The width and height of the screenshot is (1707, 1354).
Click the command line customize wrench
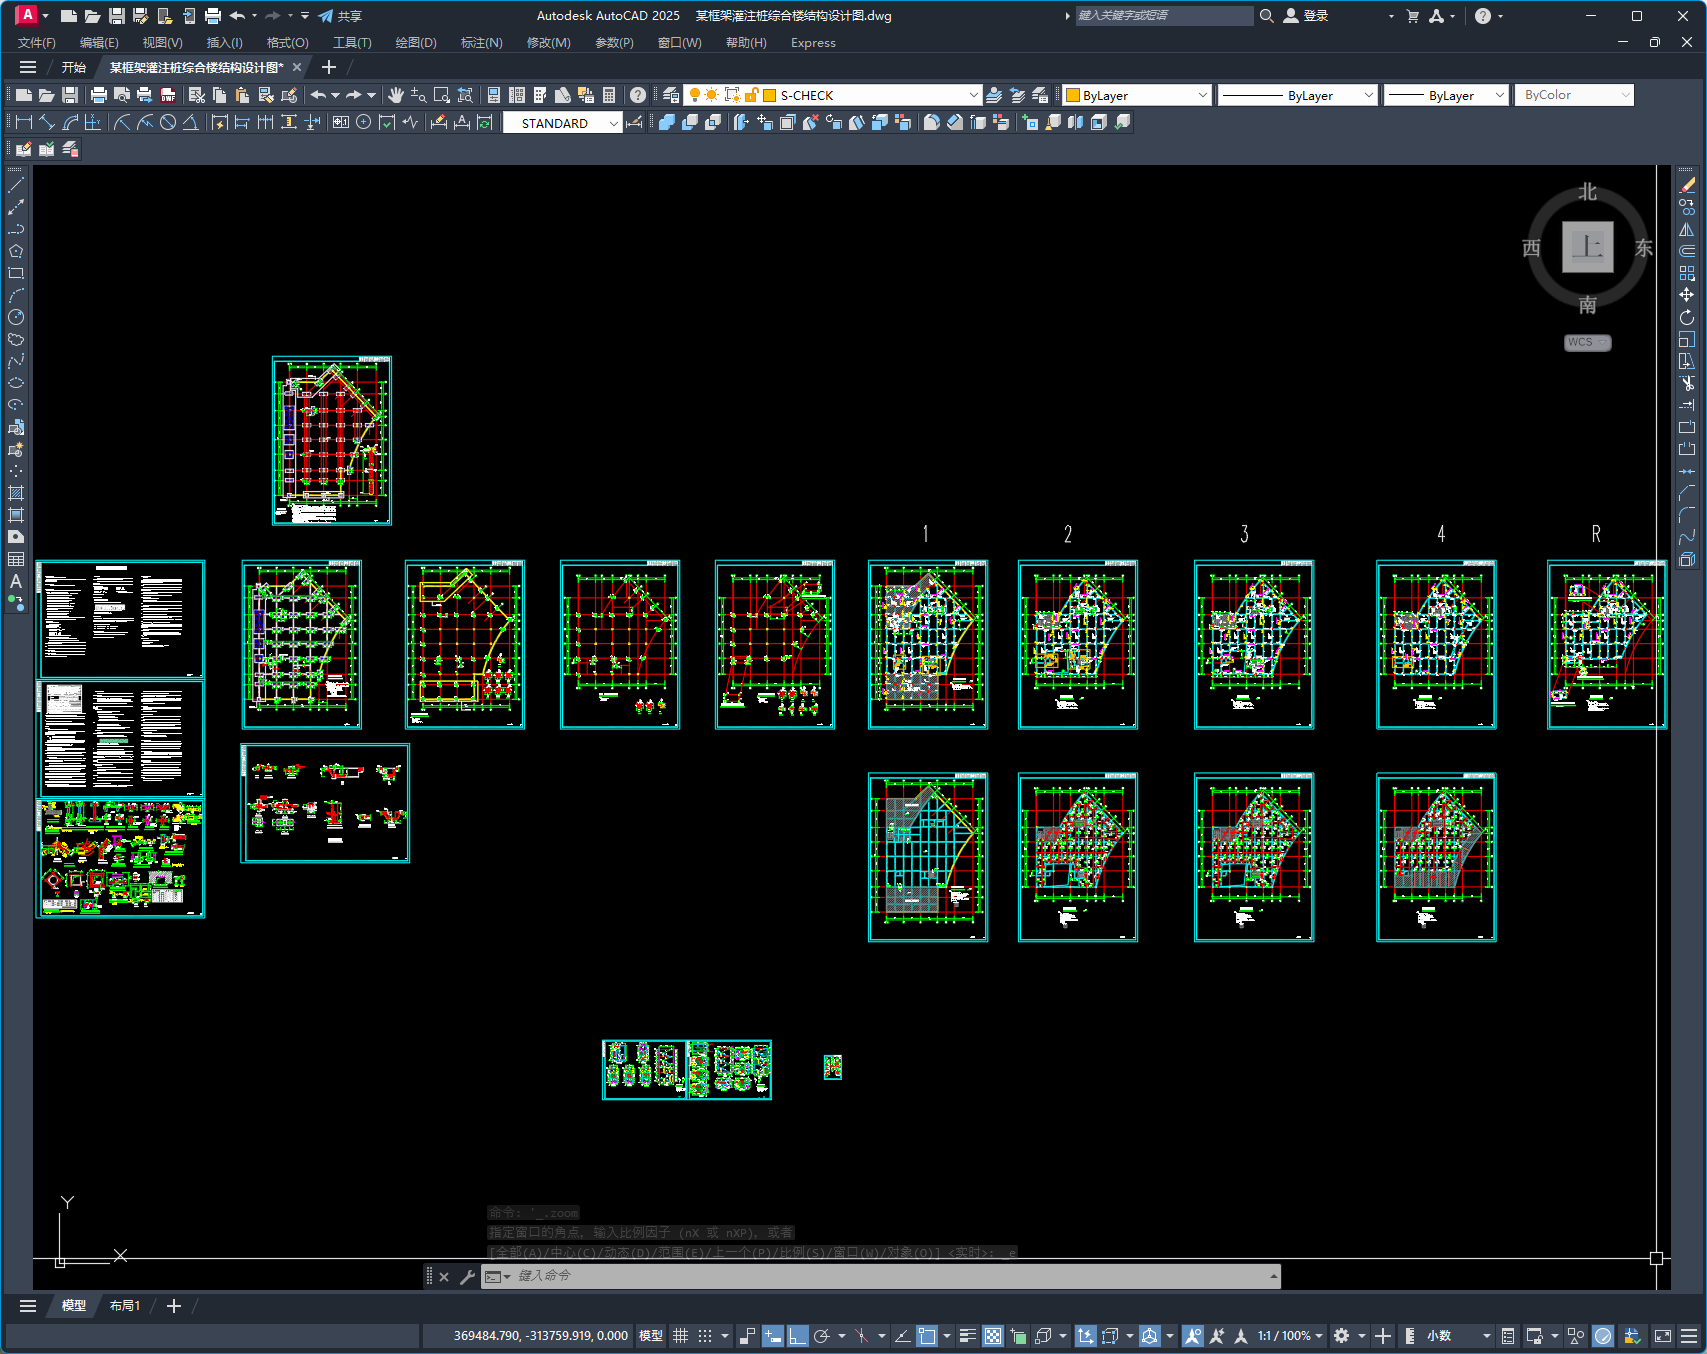[x=467, y=1277]
